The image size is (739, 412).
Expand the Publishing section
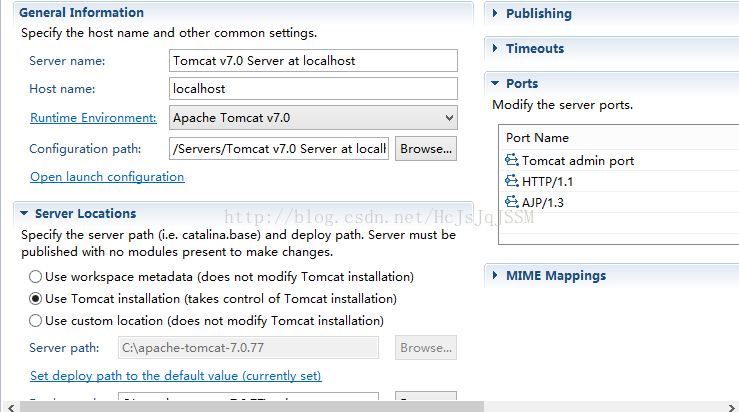click(x=495, y=13)
